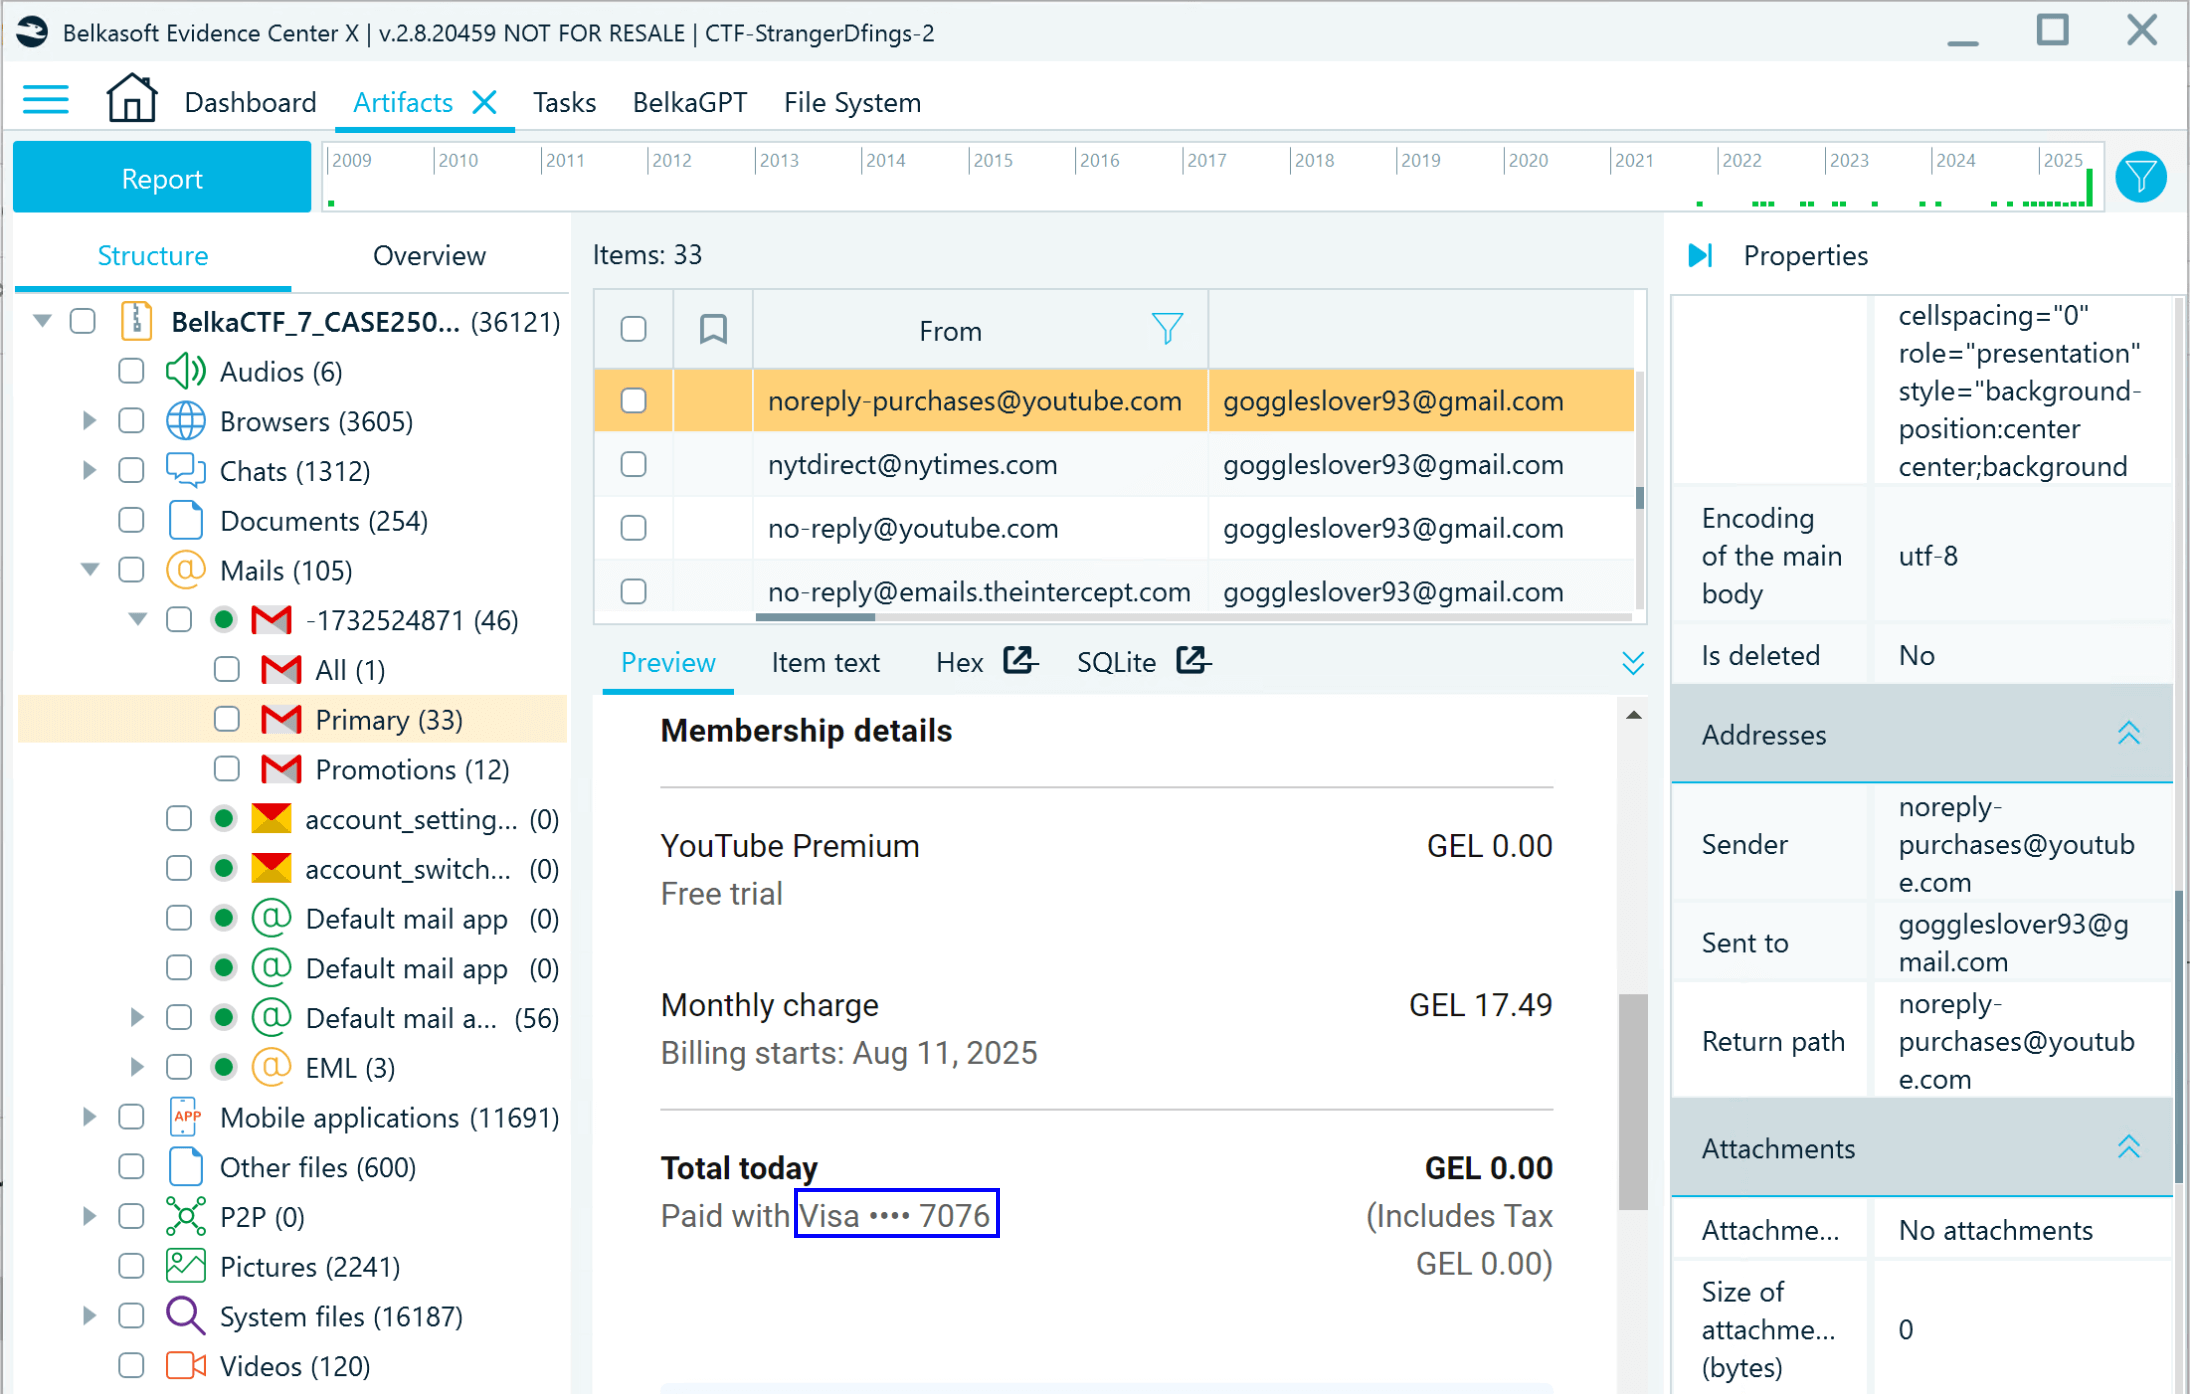Screen dimensions: 2190x1394
Task: Switch to the Item text tab
Action: click(825, 662)
